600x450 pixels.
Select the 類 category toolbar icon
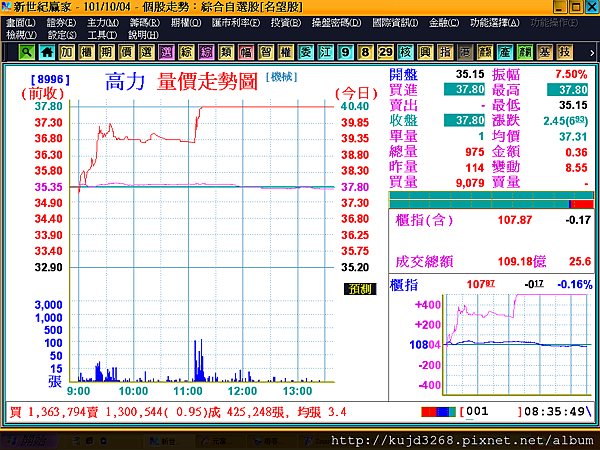tap(226, 52)
